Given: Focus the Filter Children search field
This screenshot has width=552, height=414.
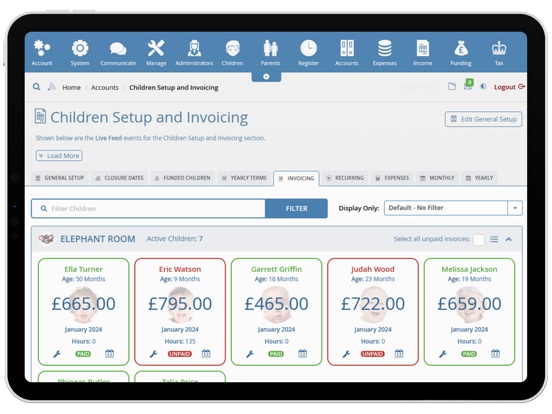Looking at the screenshot, I should coord(148,208).
